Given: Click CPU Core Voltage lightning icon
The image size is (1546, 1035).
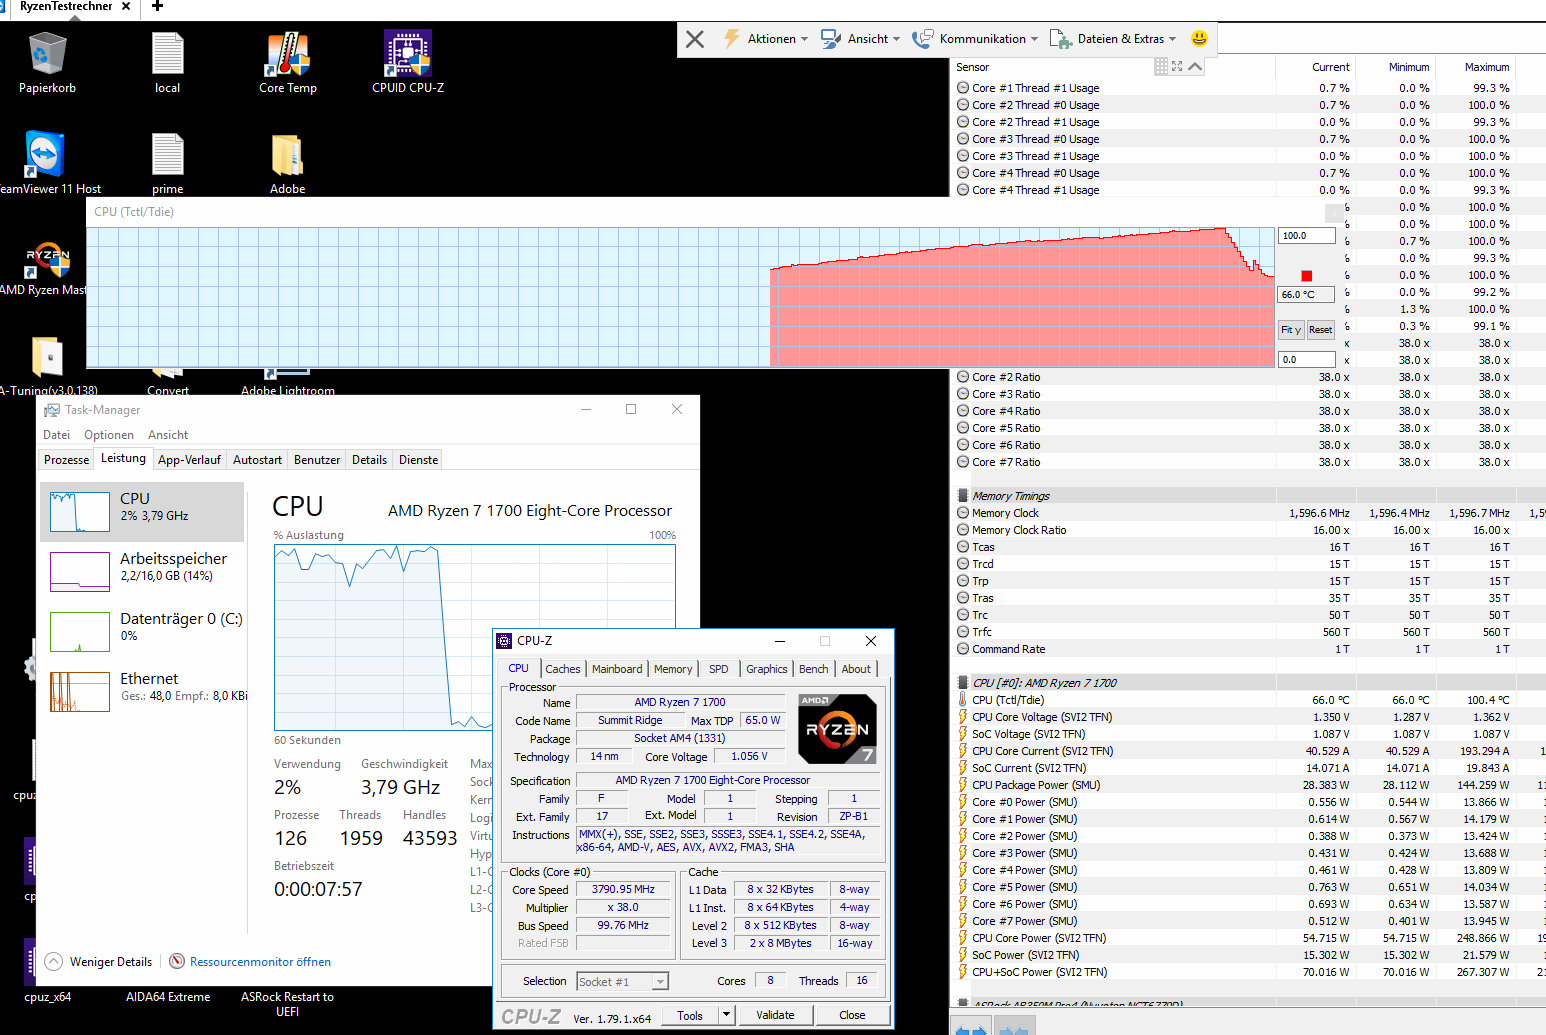Looking at the screenshot, I should point(963,717).
